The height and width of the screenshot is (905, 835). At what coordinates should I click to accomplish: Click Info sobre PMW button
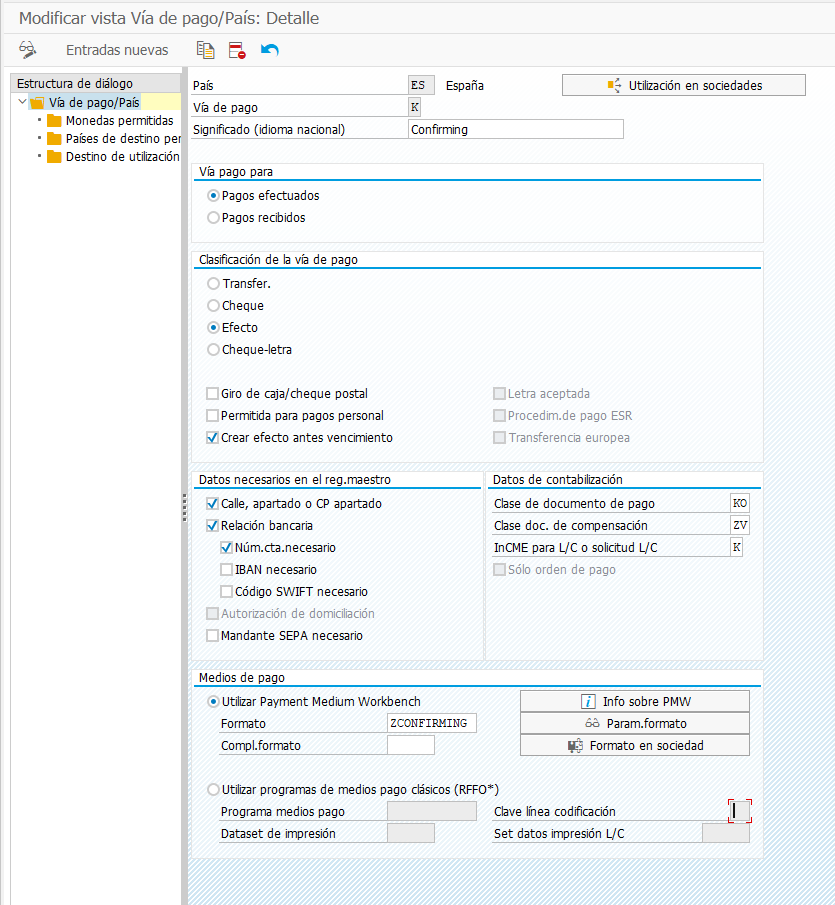[635, 701]
